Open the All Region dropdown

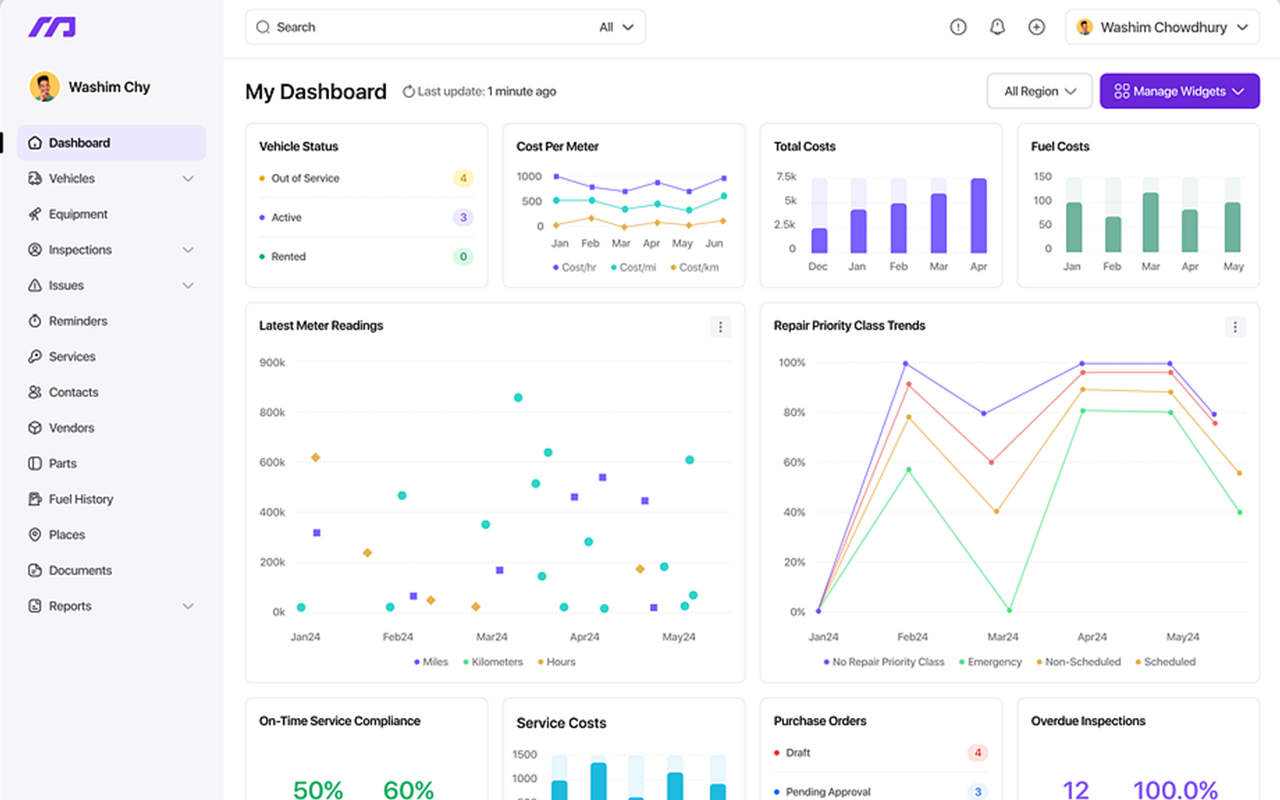pos(1039,91)
